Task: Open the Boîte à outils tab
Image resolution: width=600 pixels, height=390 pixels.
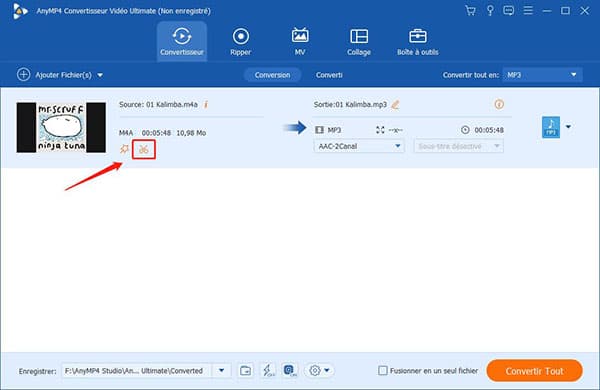Action: coord(417,42)
